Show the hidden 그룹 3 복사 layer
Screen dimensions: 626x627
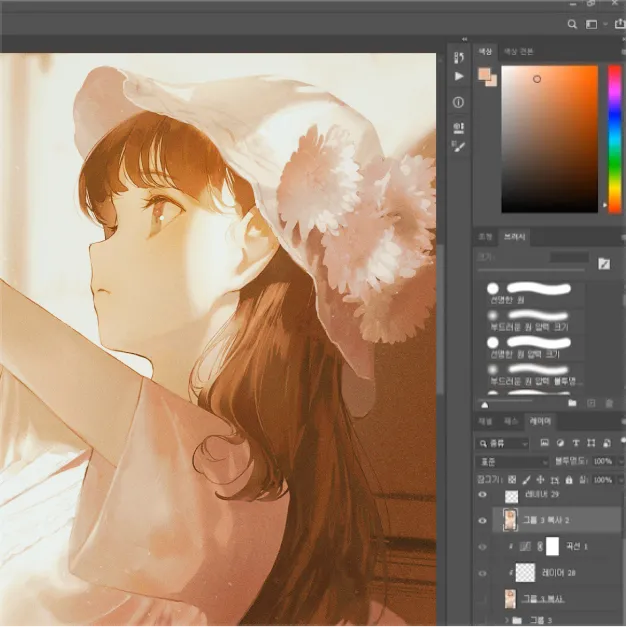tap(482, 599)
